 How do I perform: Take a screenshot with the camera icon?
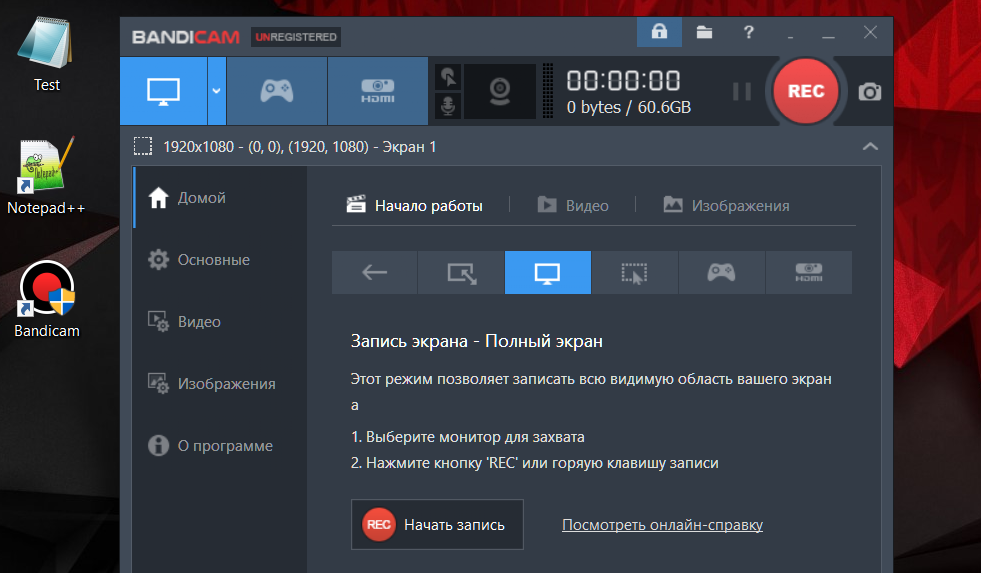coord(870,92)
